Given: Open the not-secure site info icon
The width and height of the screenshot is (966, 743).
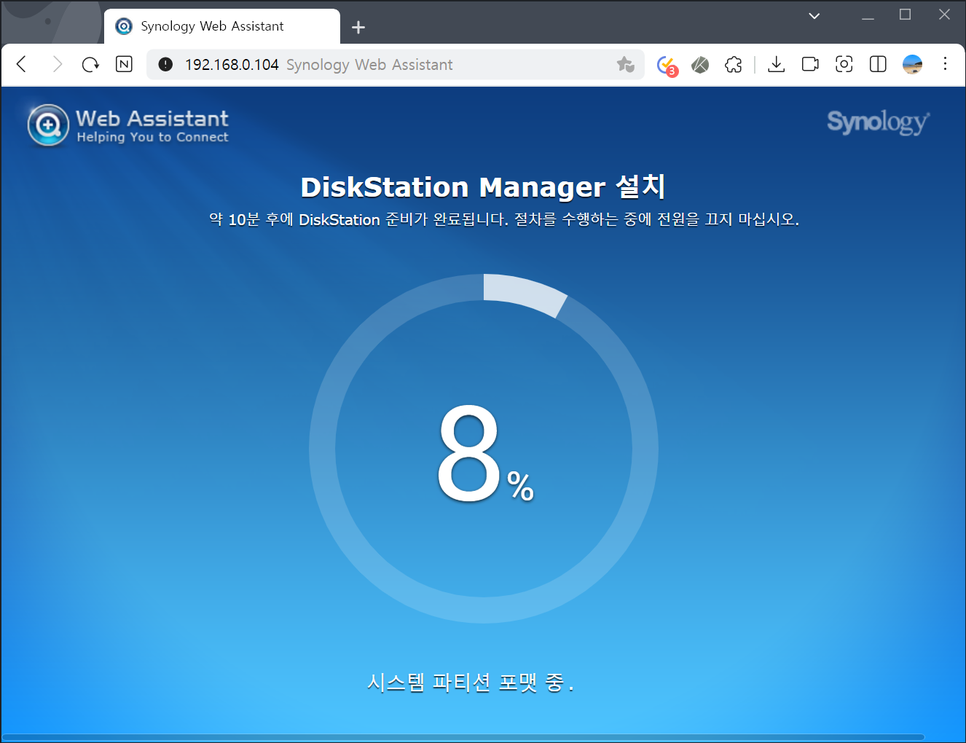Looking at the screenshot, I should pyautogui.click(x=165, y=64).
